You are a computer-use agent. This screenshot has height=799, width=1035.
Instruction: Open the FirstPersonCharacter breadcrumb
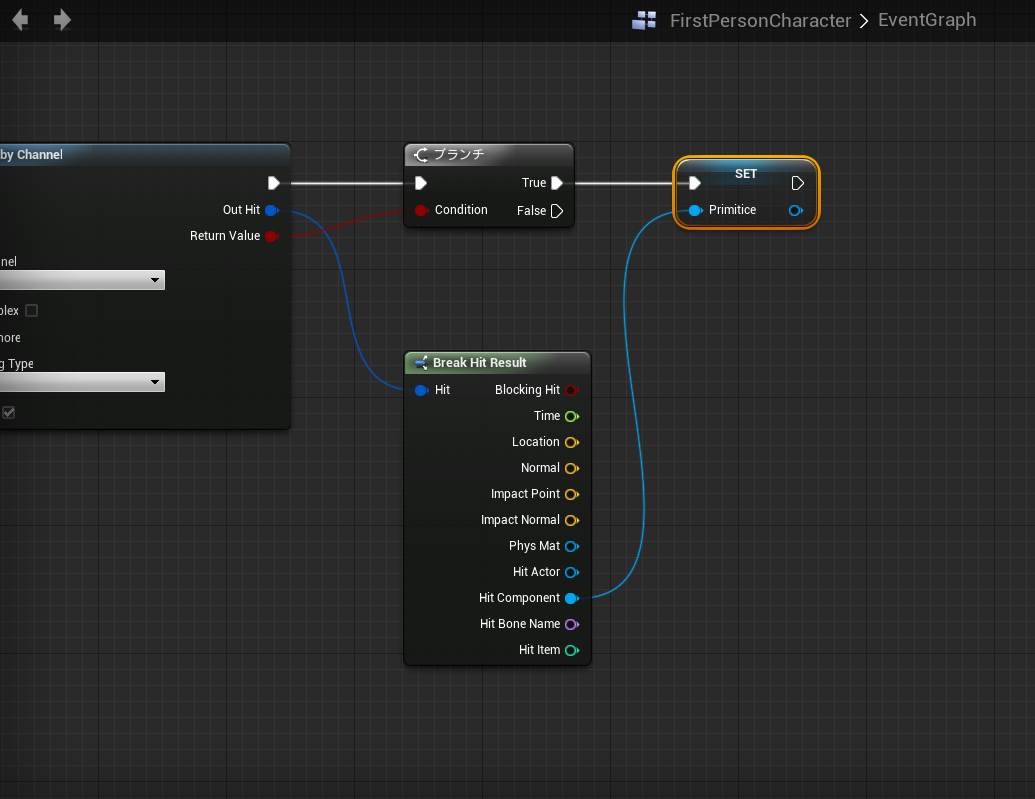click(x=760, y=20)
